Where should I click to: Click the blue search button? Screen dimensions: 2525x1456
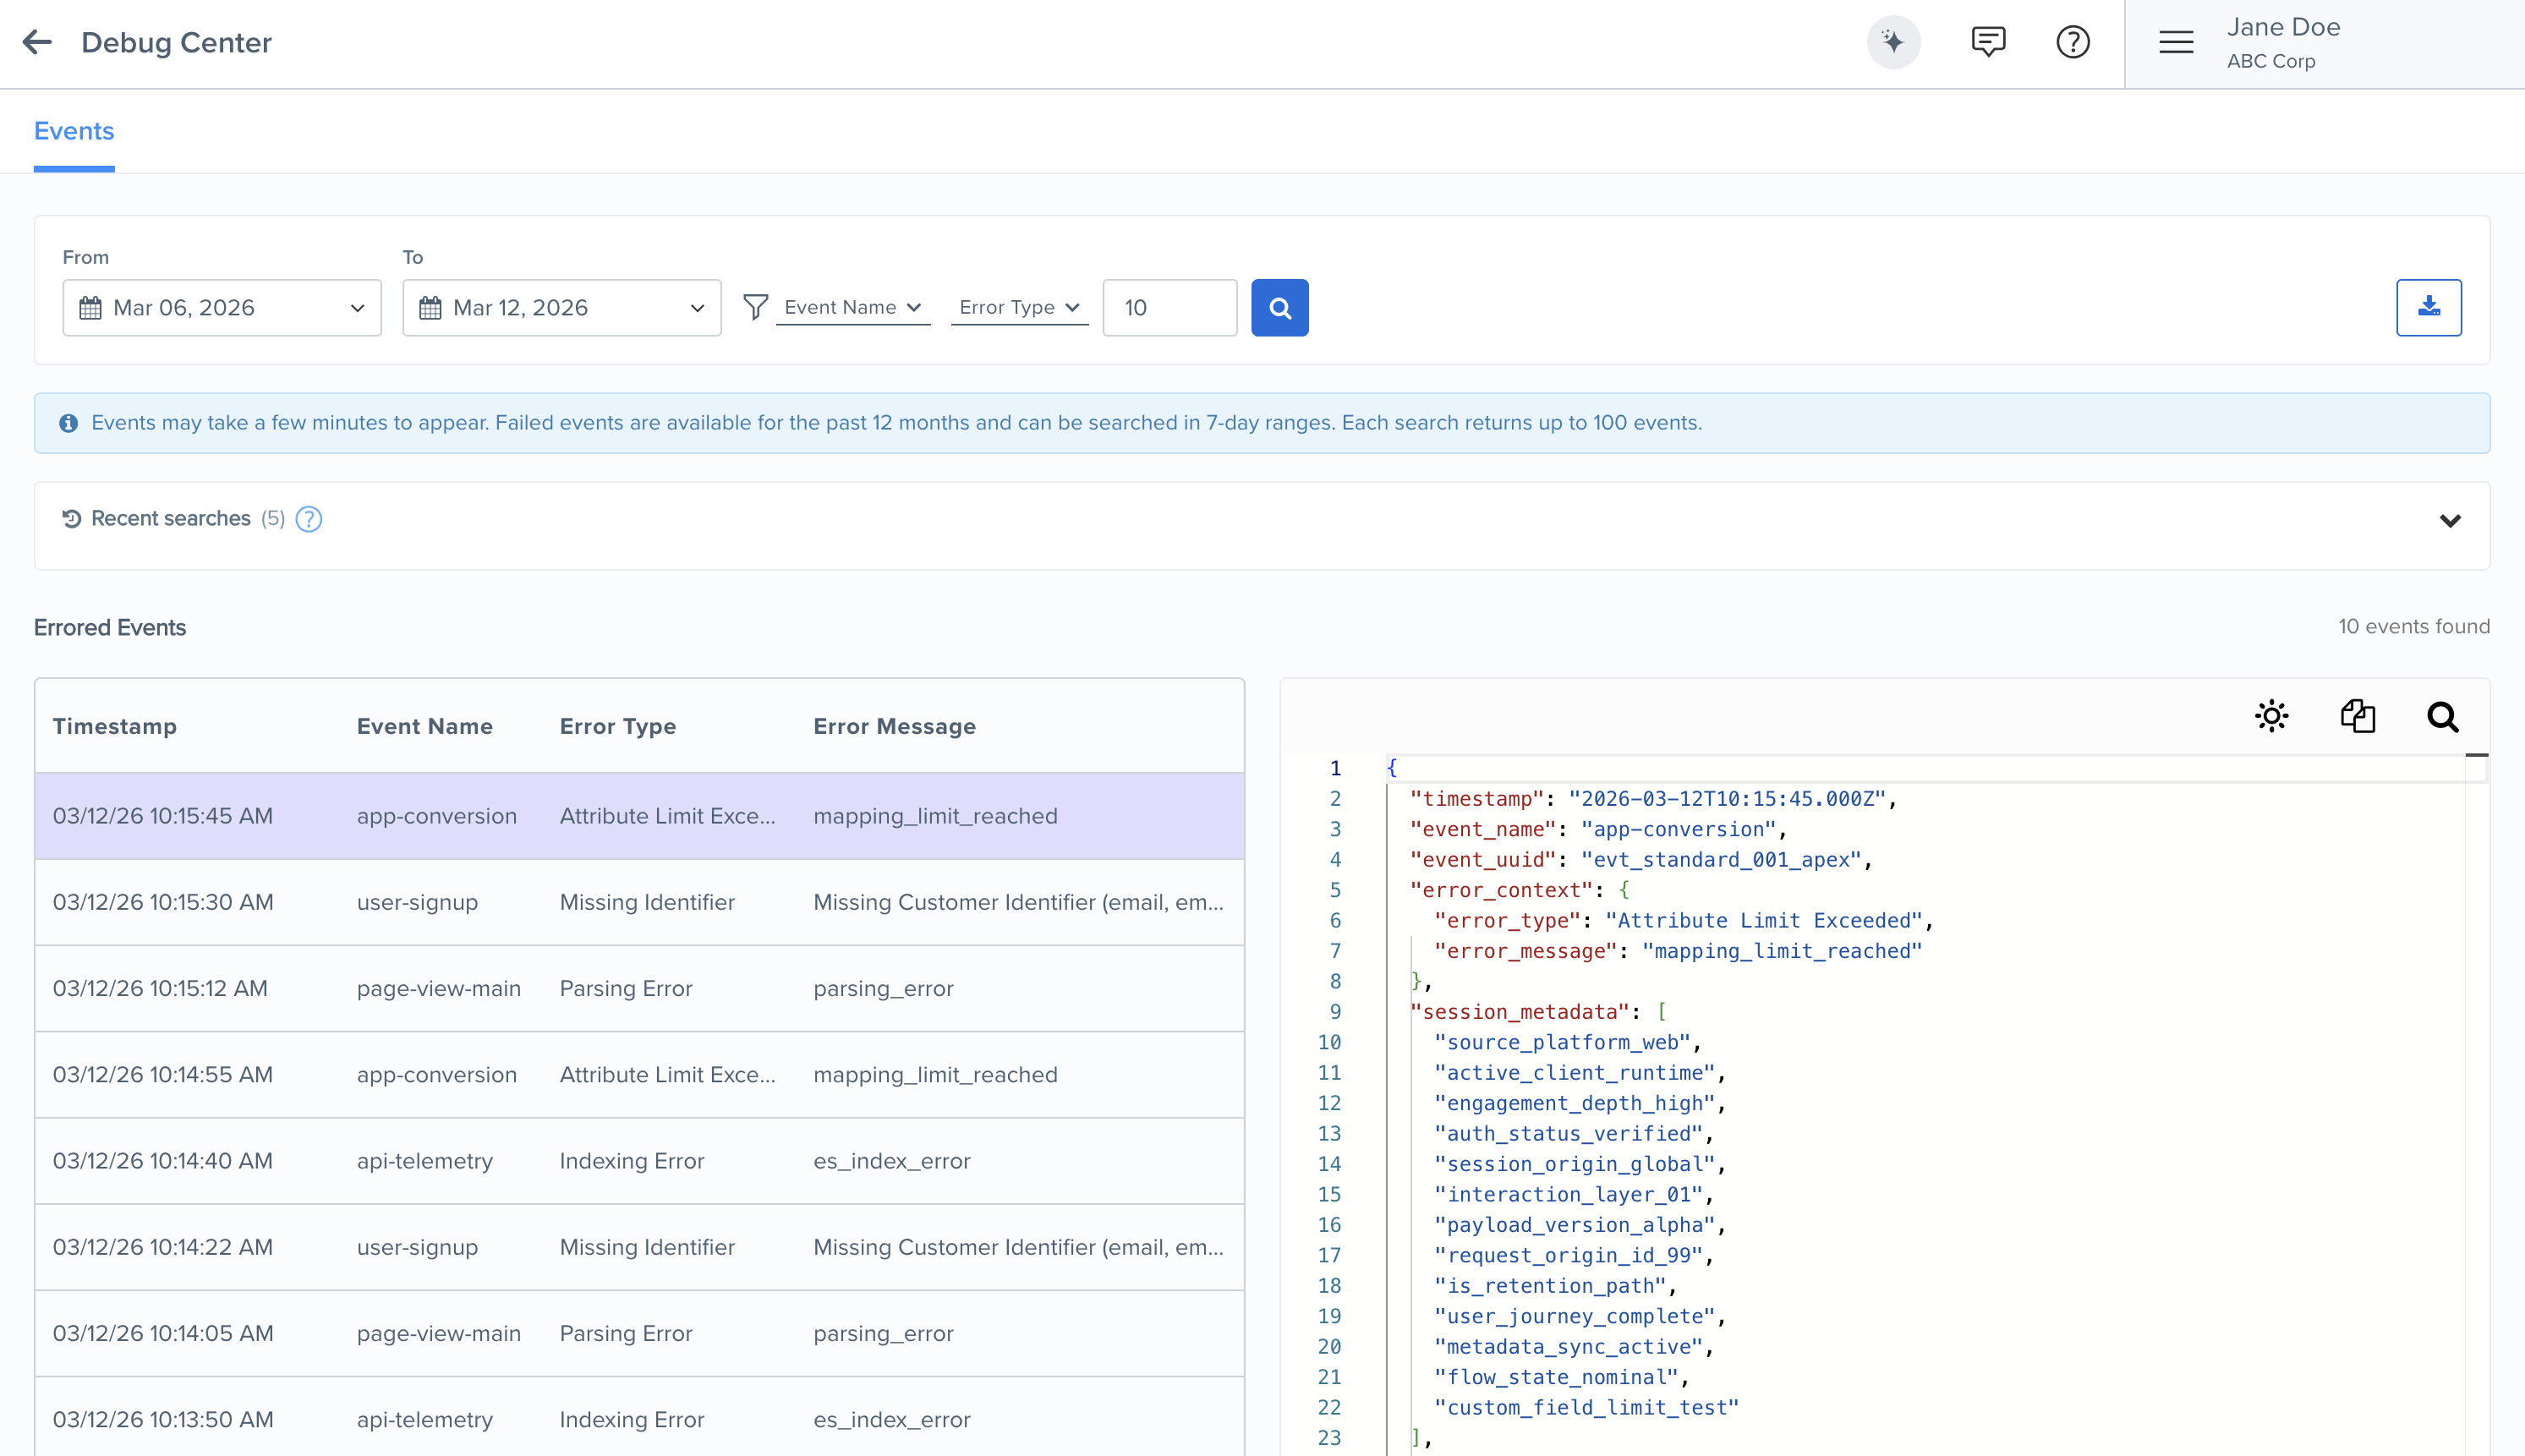click(1280, 308)
